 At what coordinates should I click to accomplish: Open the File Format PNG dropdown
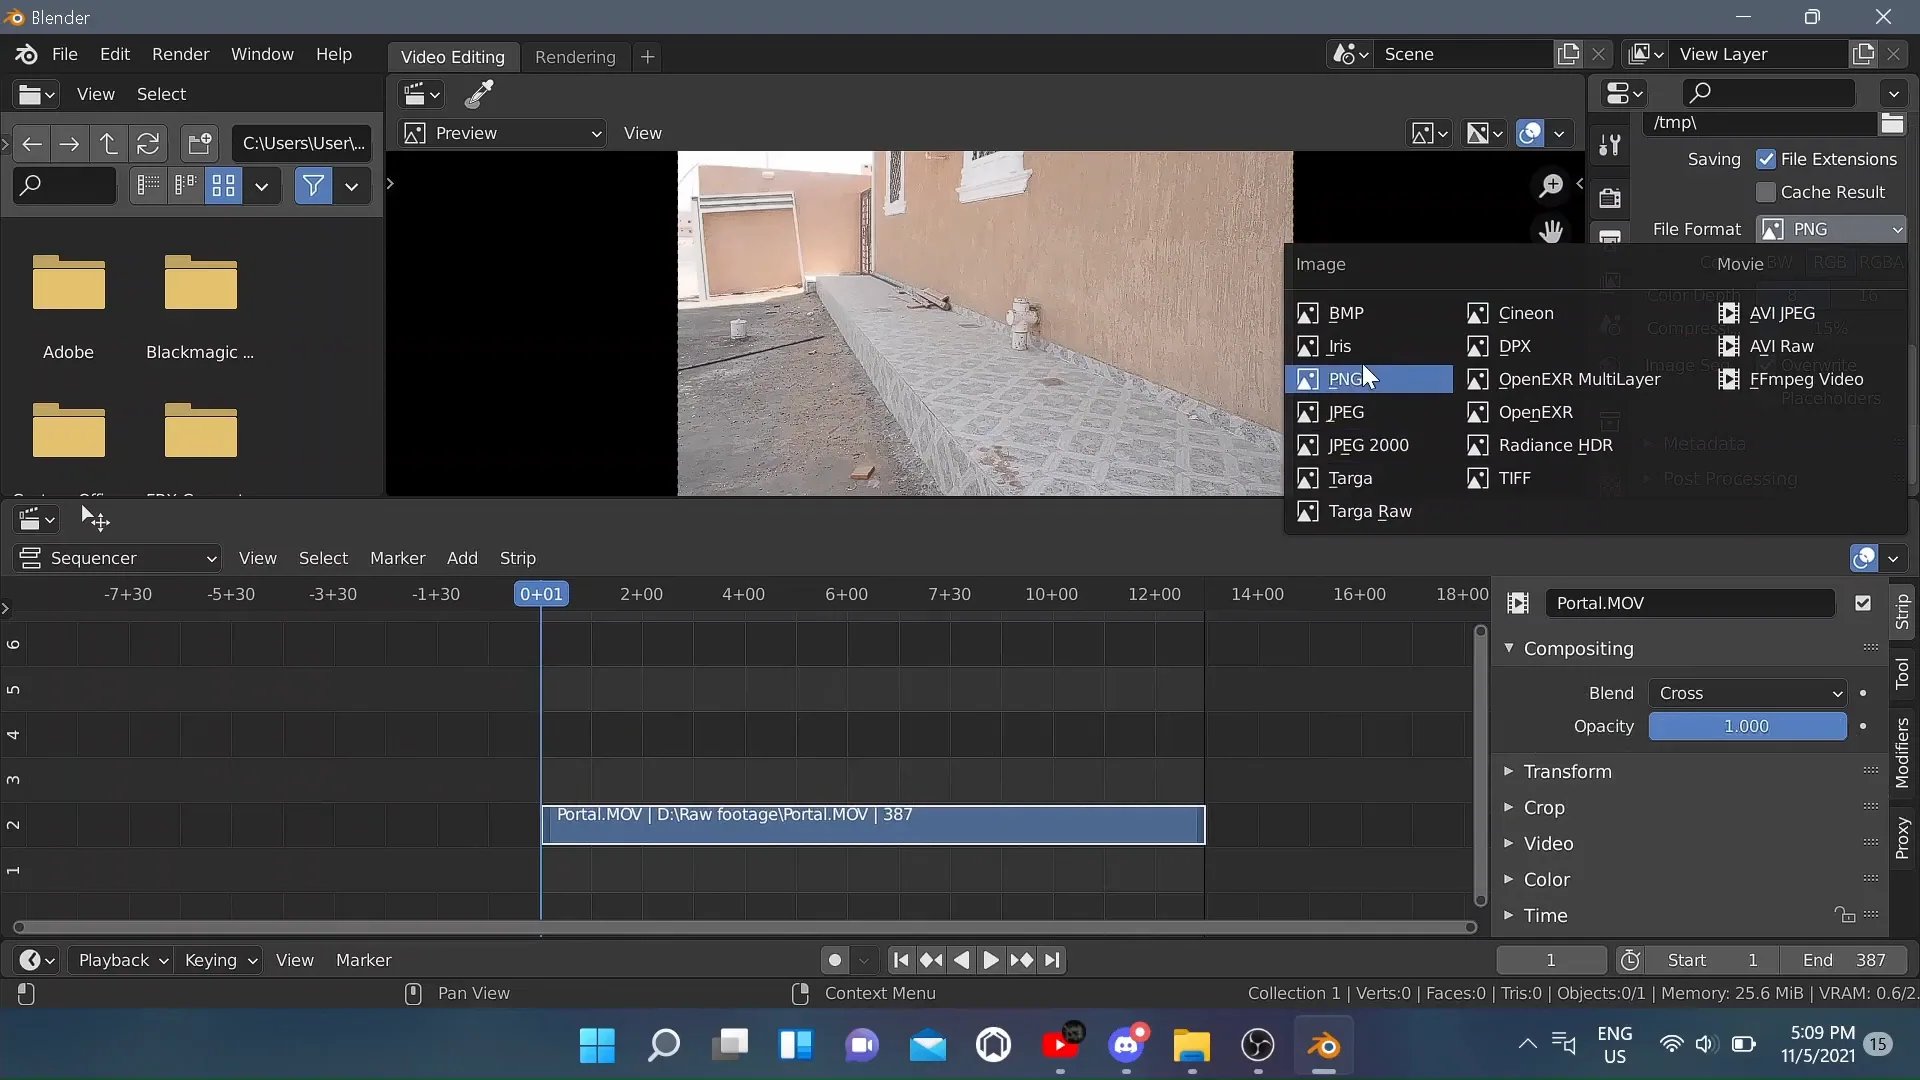pyautogui.click(x=1833, y=228)
